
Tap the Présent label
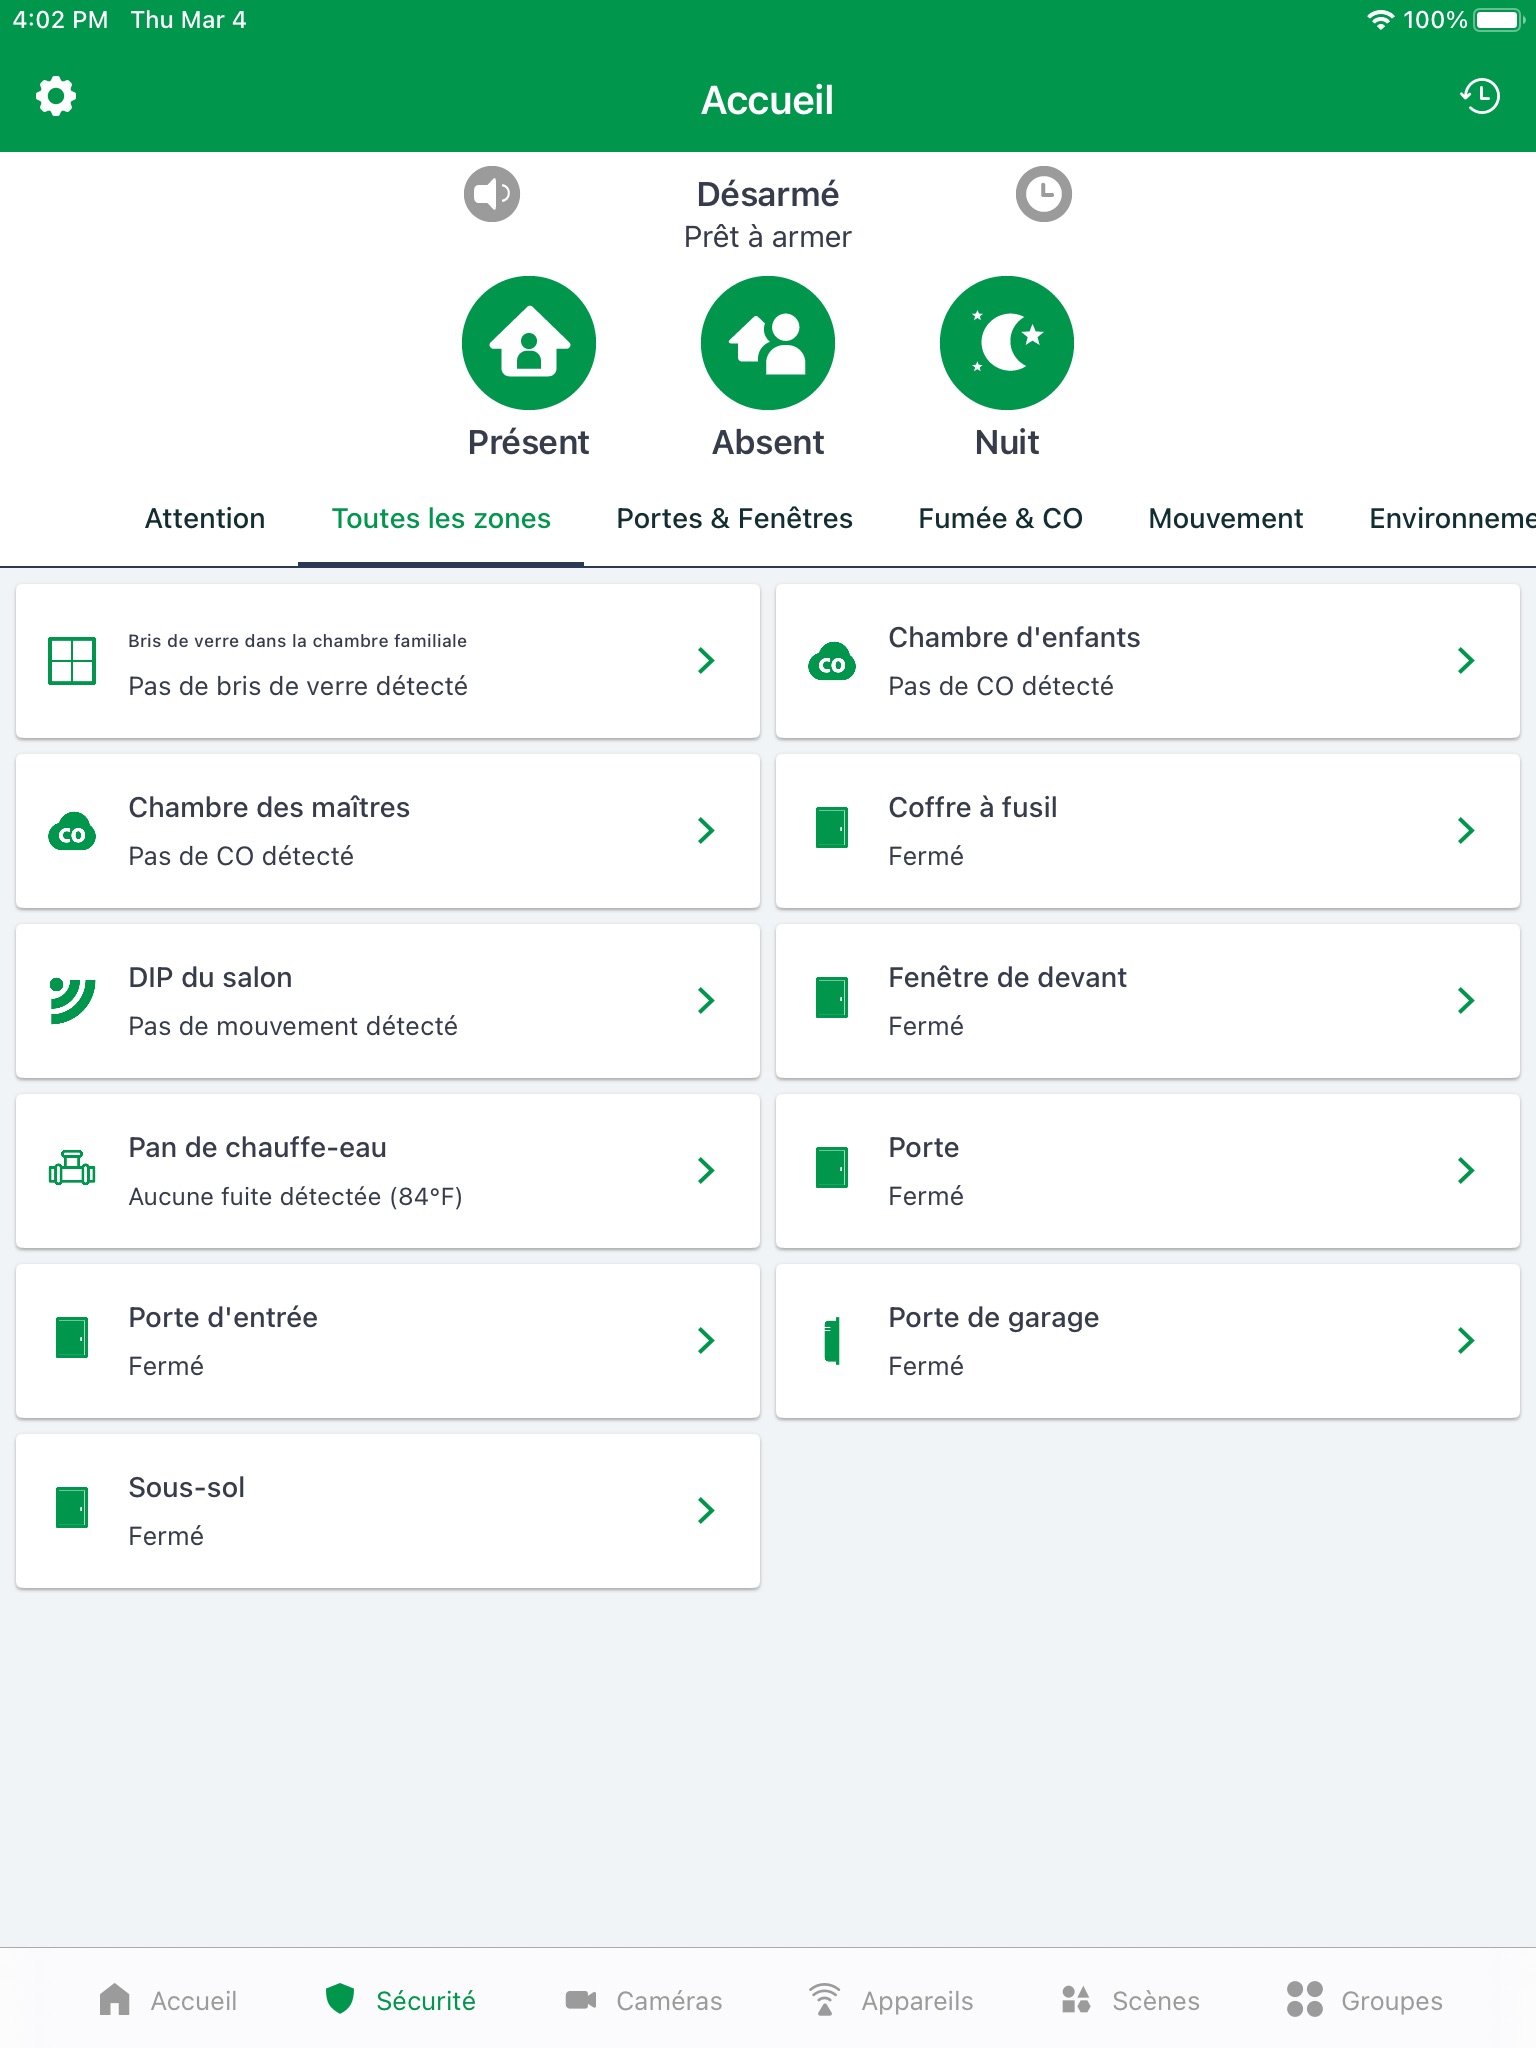click(x=529, y=442)
